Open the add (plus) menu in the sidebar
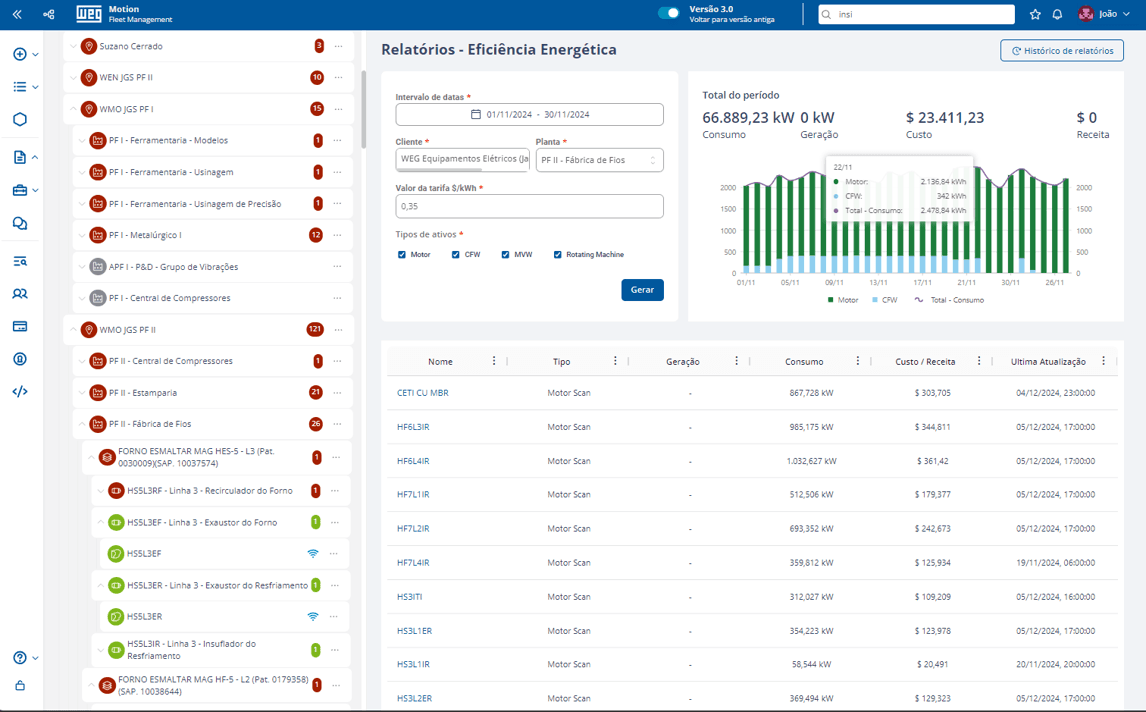1146x712 pixels. [20, 54]
